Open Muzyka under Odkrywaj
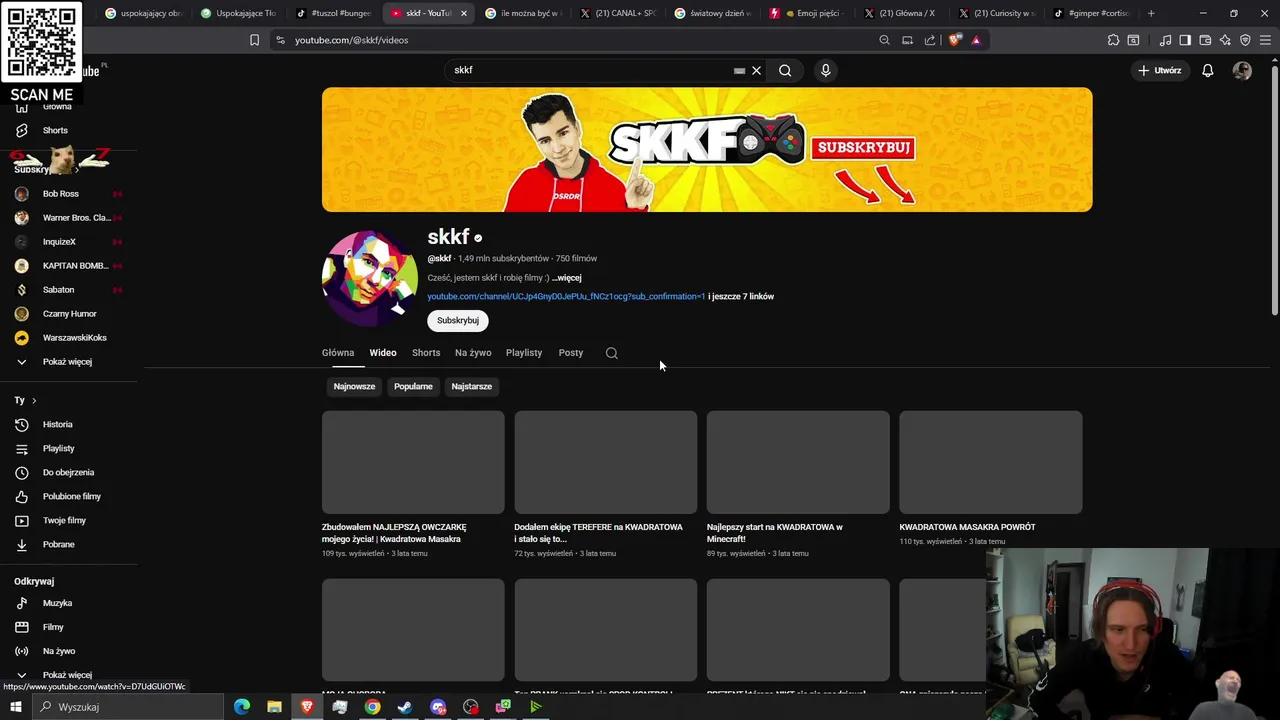This screenshot has width=1280, height=720. pos(57,603)
